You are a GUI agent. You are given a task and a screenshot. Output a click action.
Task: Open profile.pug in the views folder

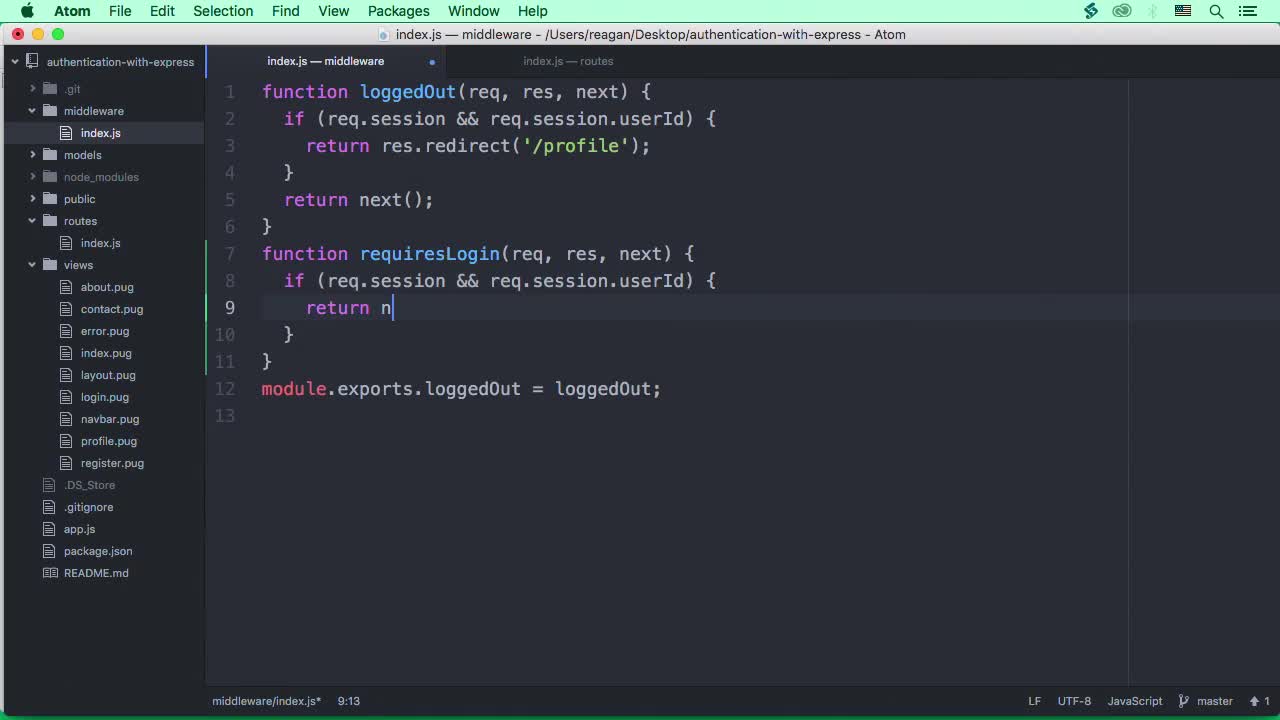click(x=109, y=441)
